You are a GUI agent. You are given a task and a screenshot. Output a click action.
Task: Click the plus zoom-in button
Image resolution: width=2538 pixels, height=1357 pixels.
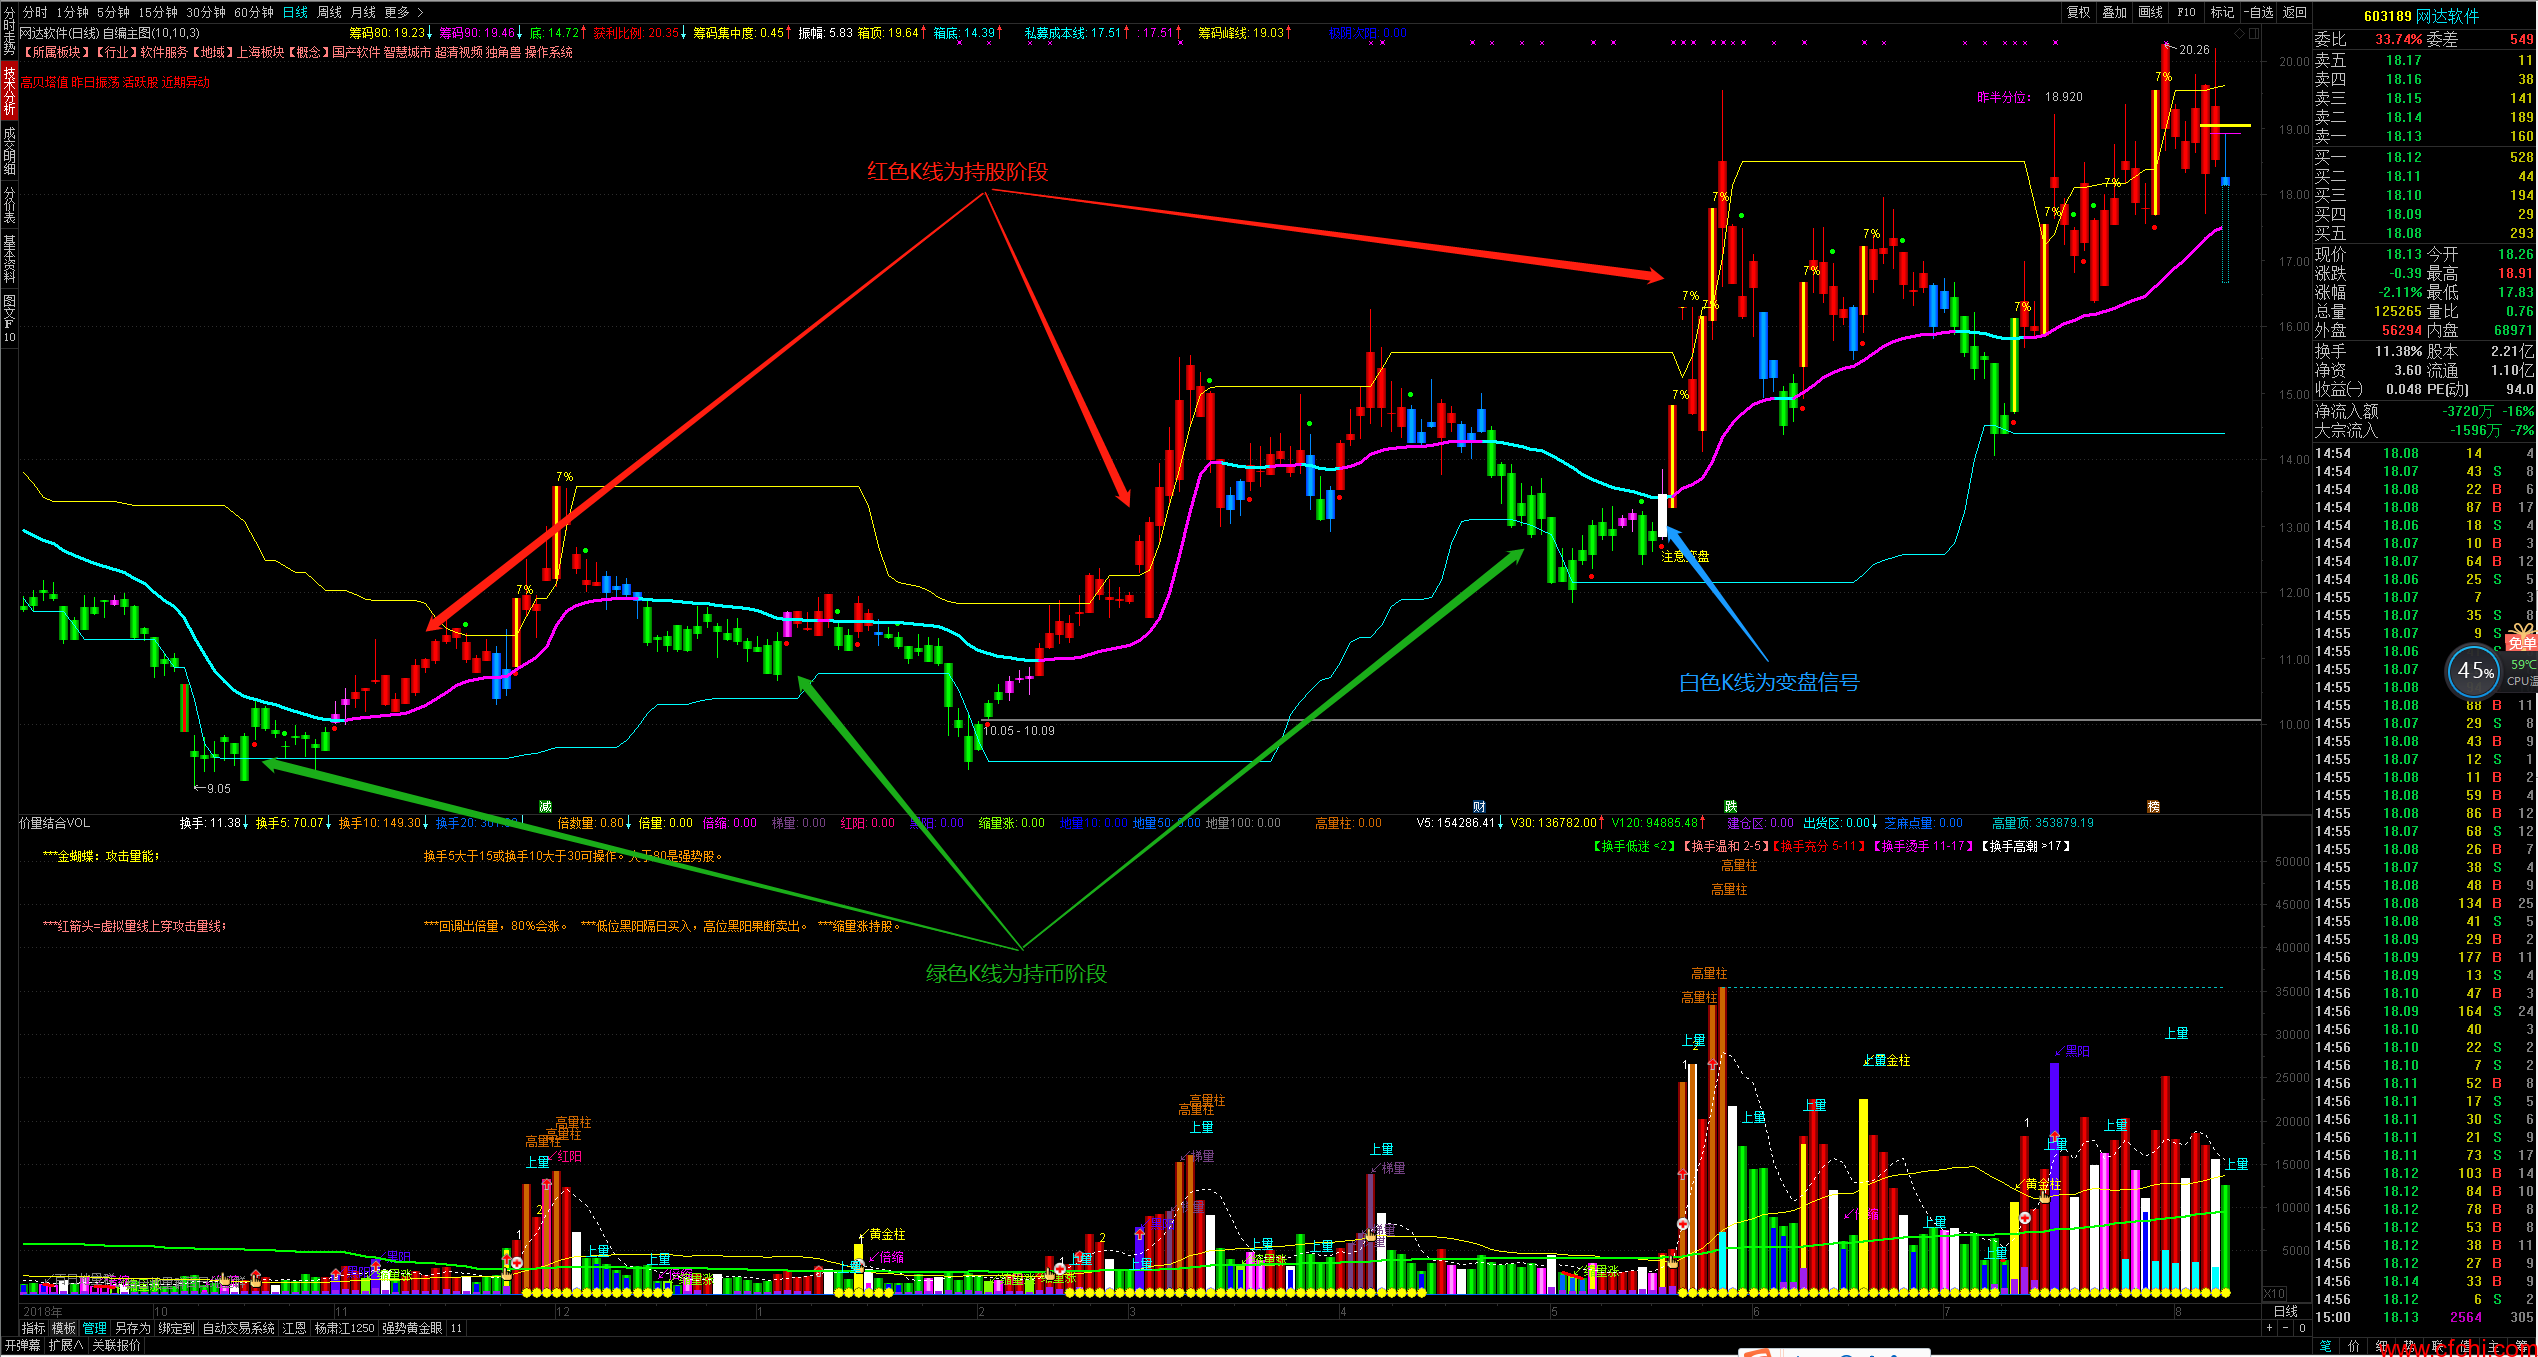(2269, 1328)
